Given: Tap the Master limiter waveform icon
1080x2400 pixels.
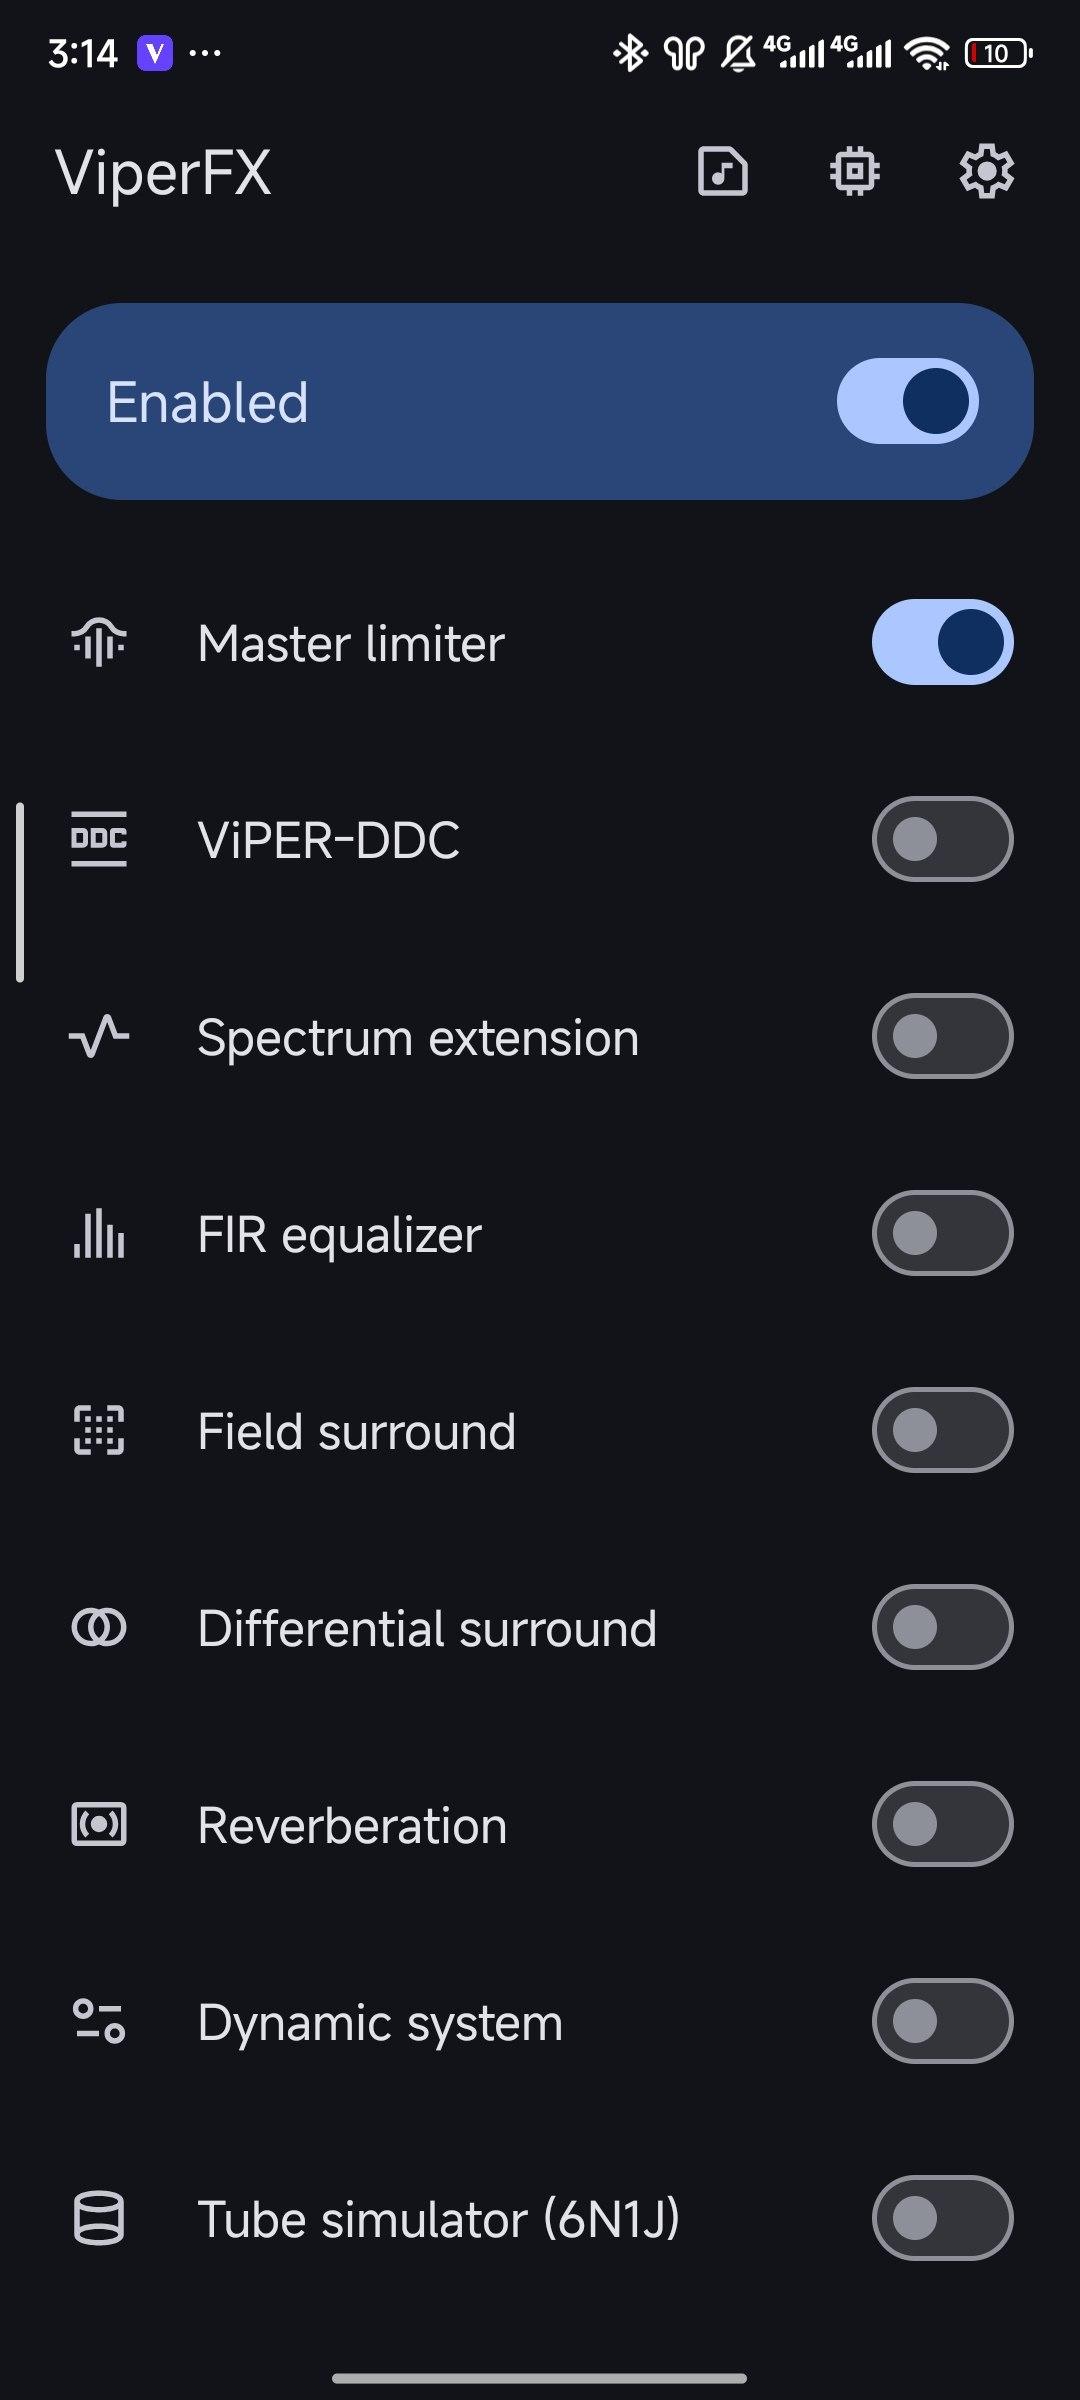Looking at the screenshot, I should [99, 642].
